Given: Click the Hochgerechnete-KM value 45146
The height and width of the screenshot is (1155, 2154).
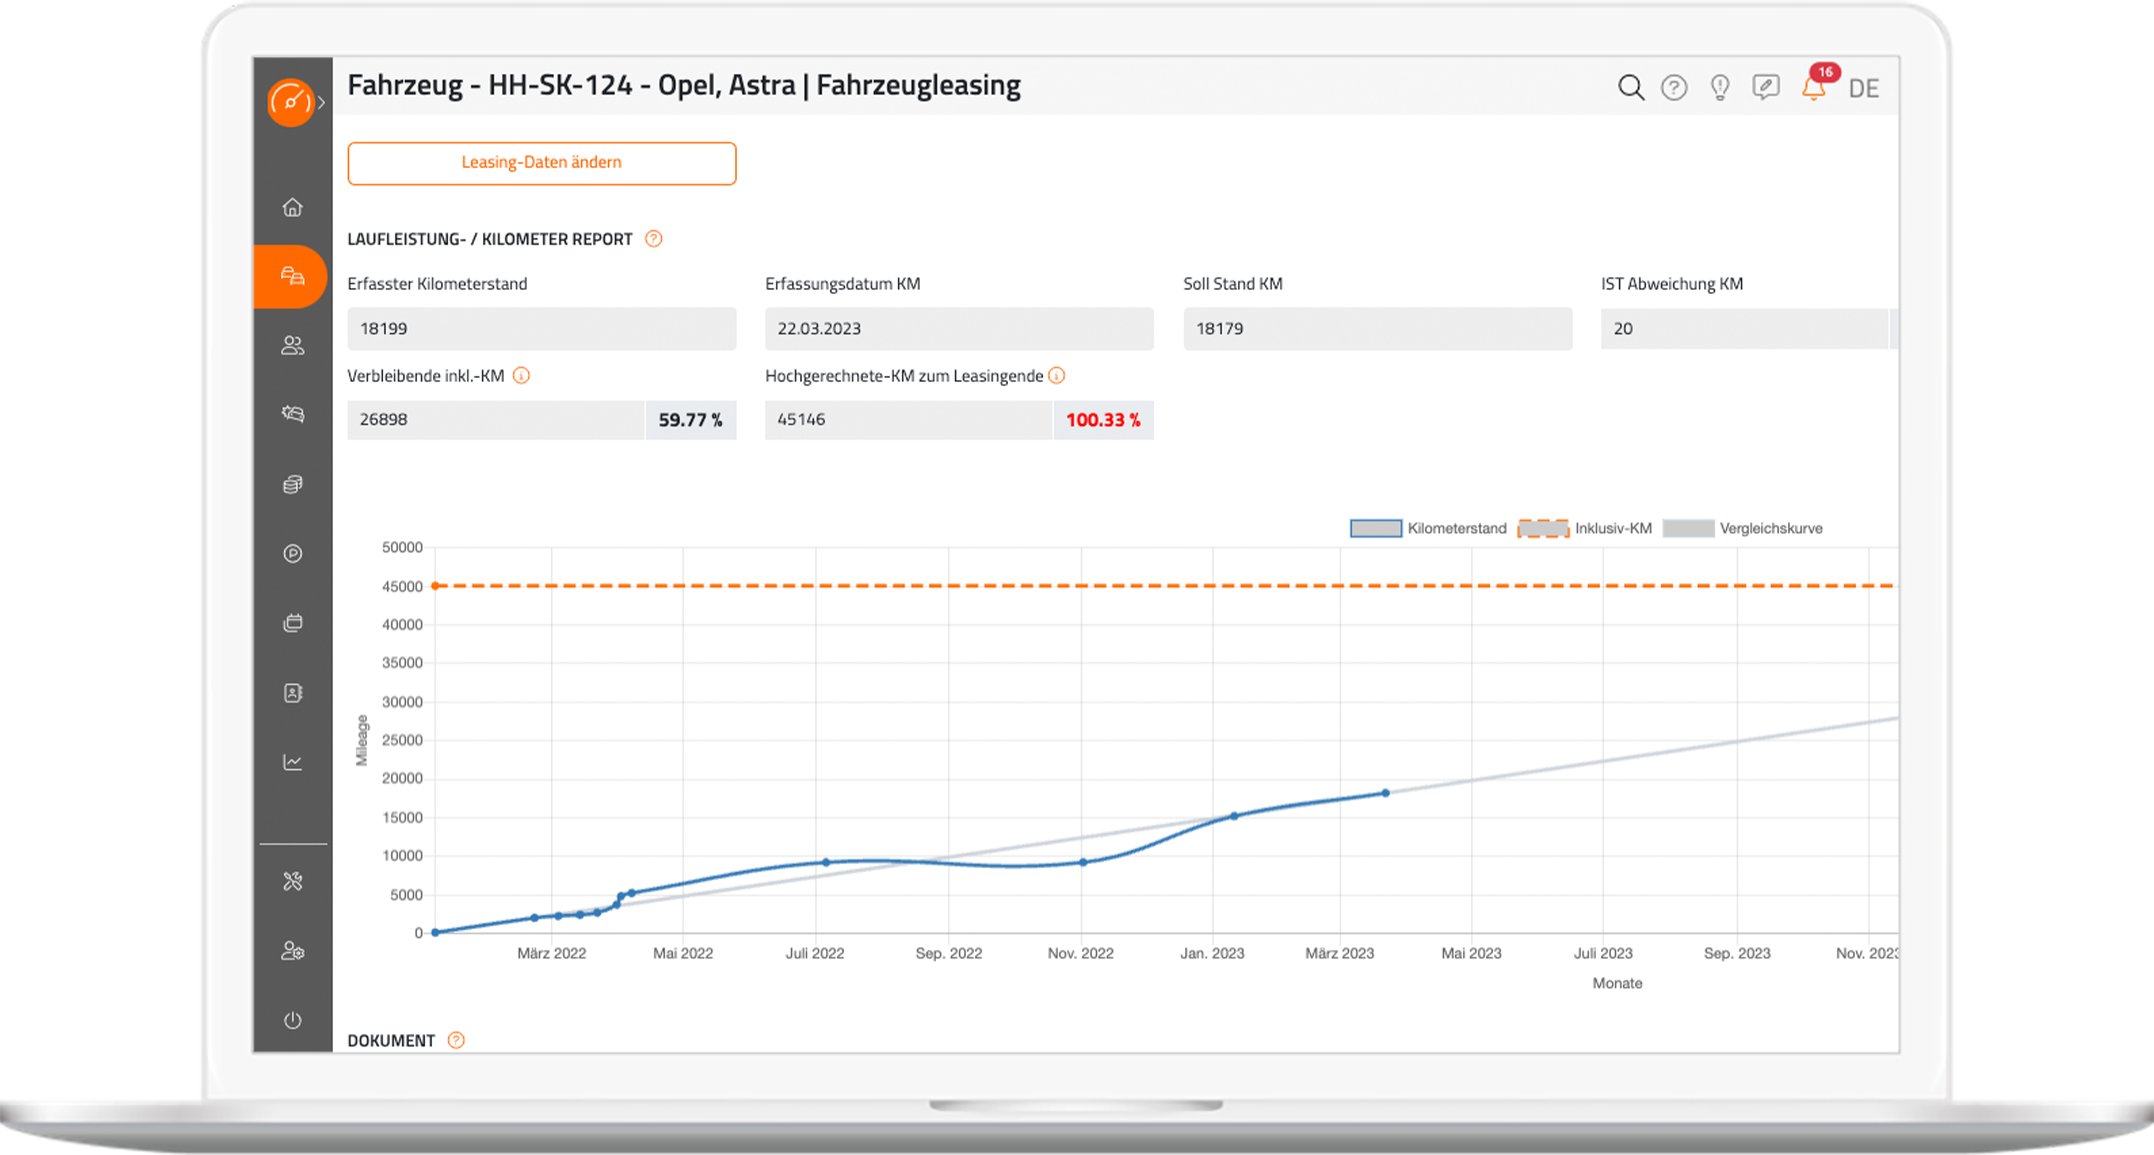Looking at the screenshot, I should coord(907,420).
